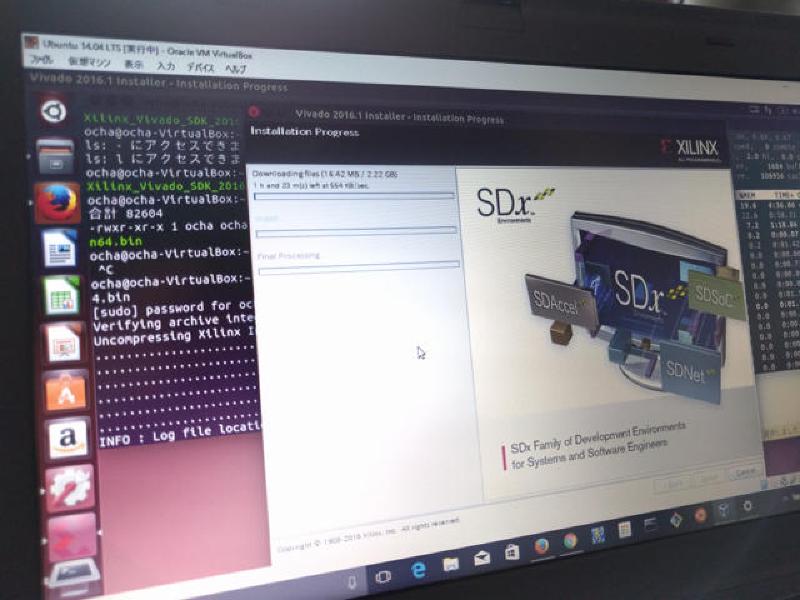
Task: Open ヘルプ menu in VirtualBox menu bar
Action: point(235,69)
